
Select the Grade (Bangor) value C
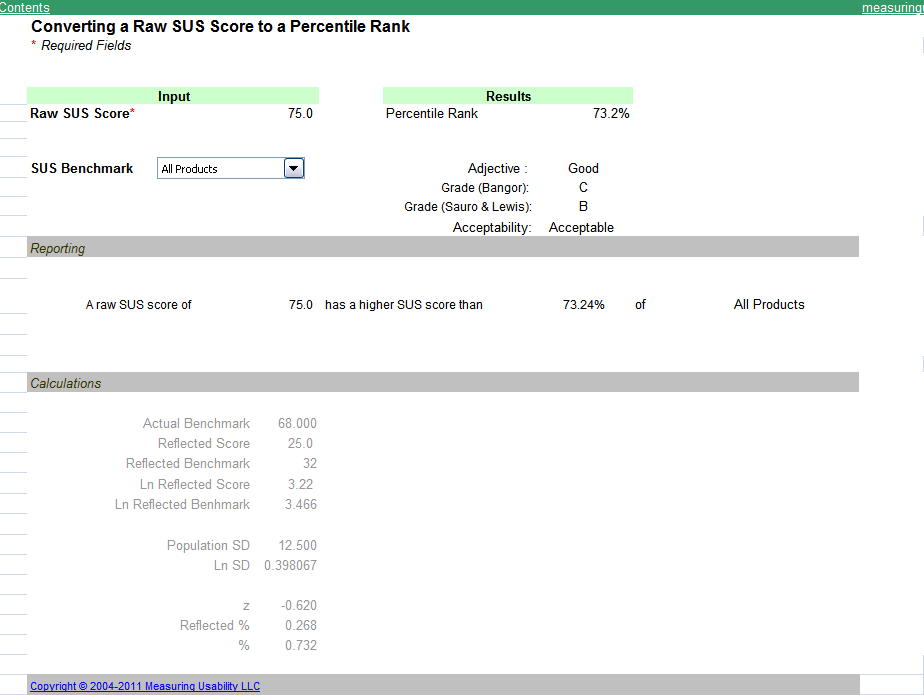tap(583, 187)
